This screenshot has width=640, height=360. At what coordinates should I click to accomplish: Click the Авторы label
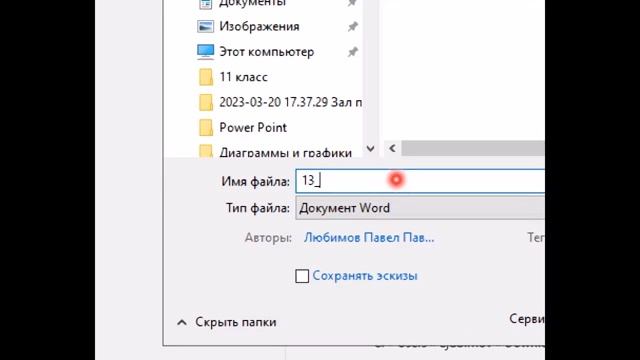[268, 238]
